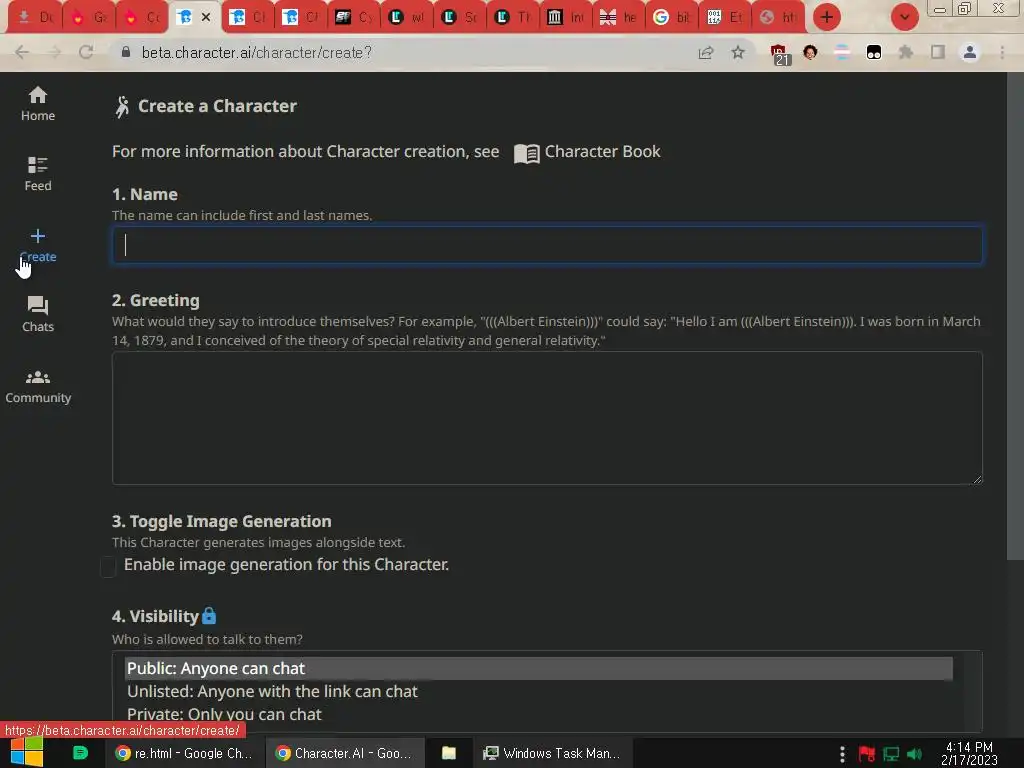The width and height of the screenshot is (1024, 768).
Task: Click the browser forward arrow
Action: click(54, 52)
